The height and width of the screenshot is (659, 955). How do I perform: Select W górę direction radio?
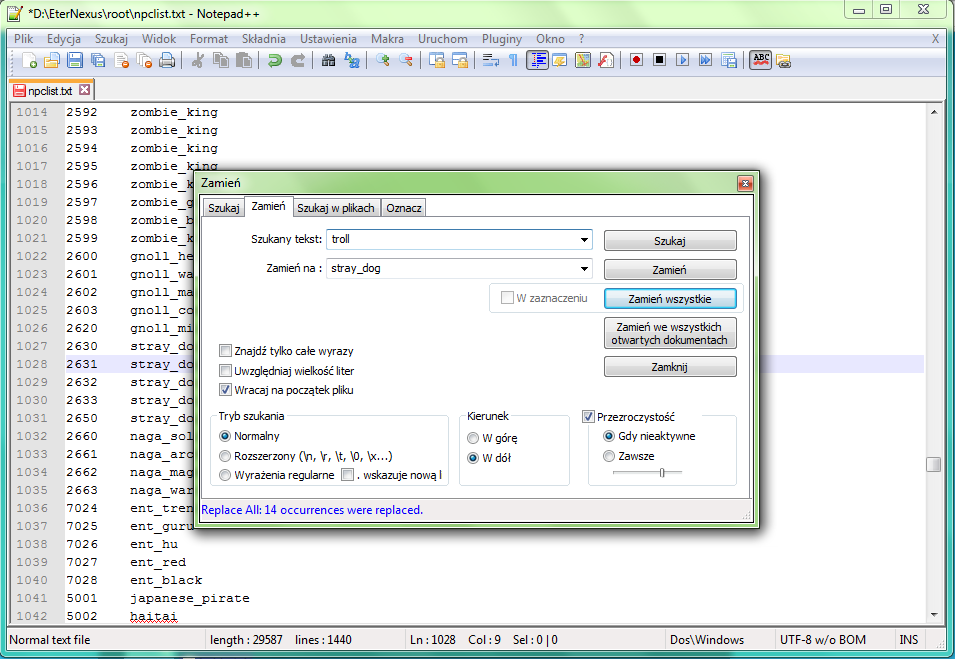[473, 438]
